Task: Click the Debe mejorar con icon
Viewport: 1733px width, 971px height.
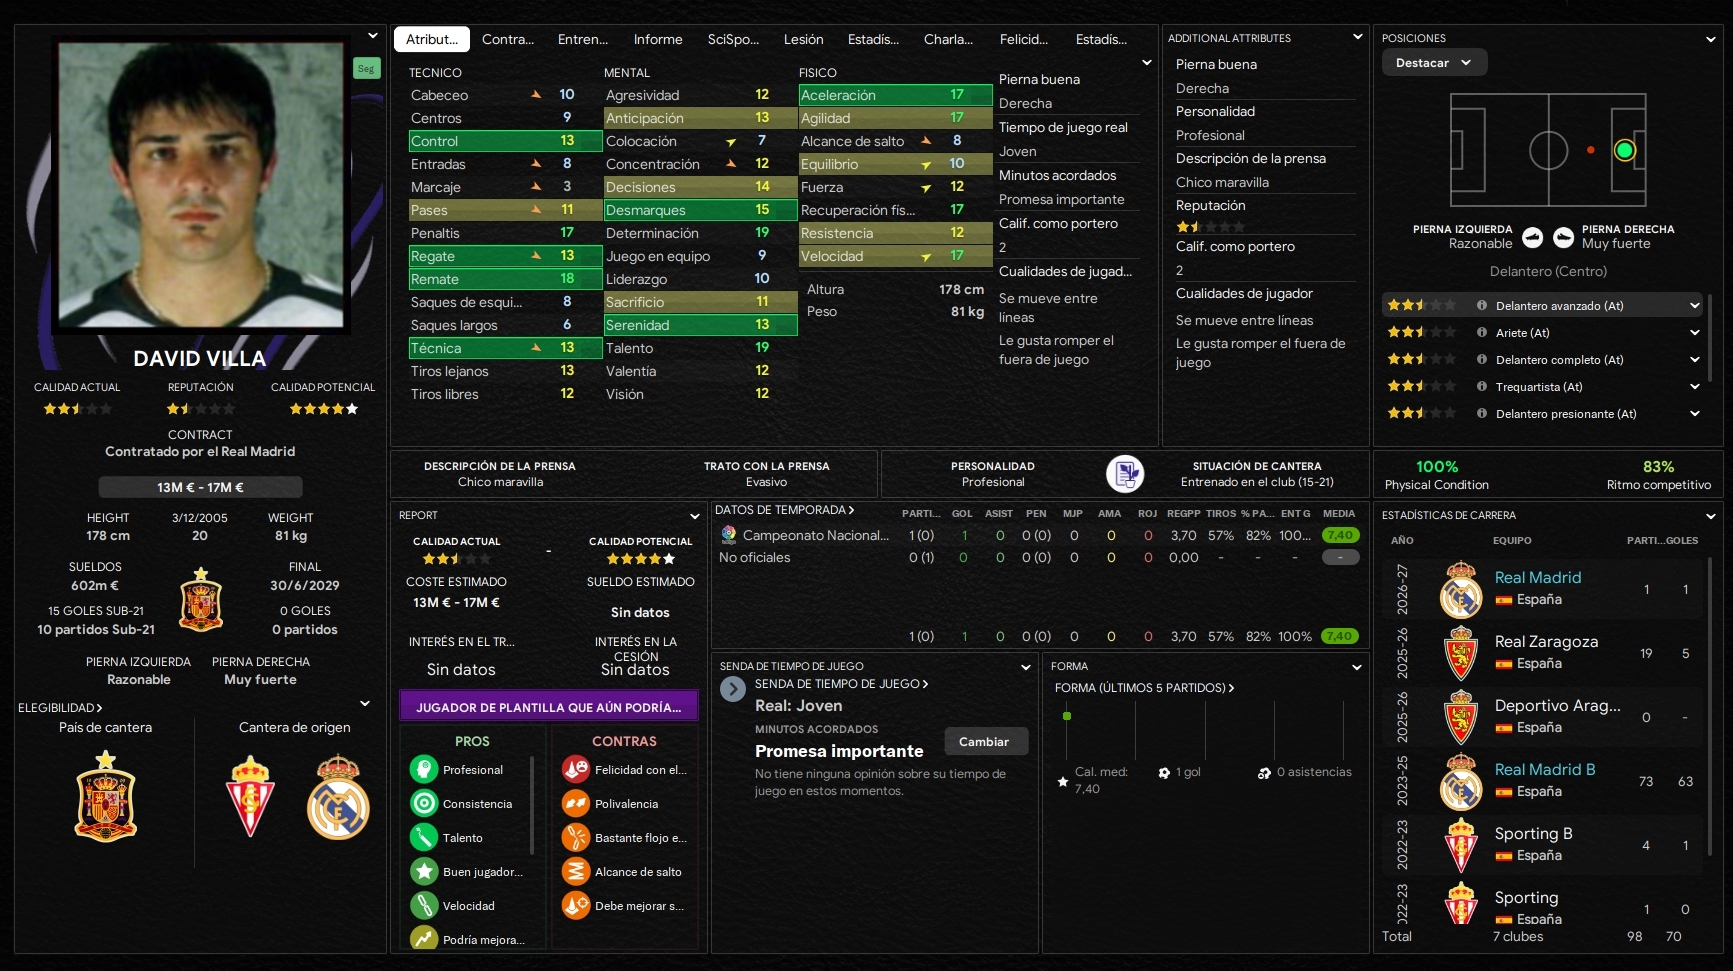Action: tap(576, 906)
